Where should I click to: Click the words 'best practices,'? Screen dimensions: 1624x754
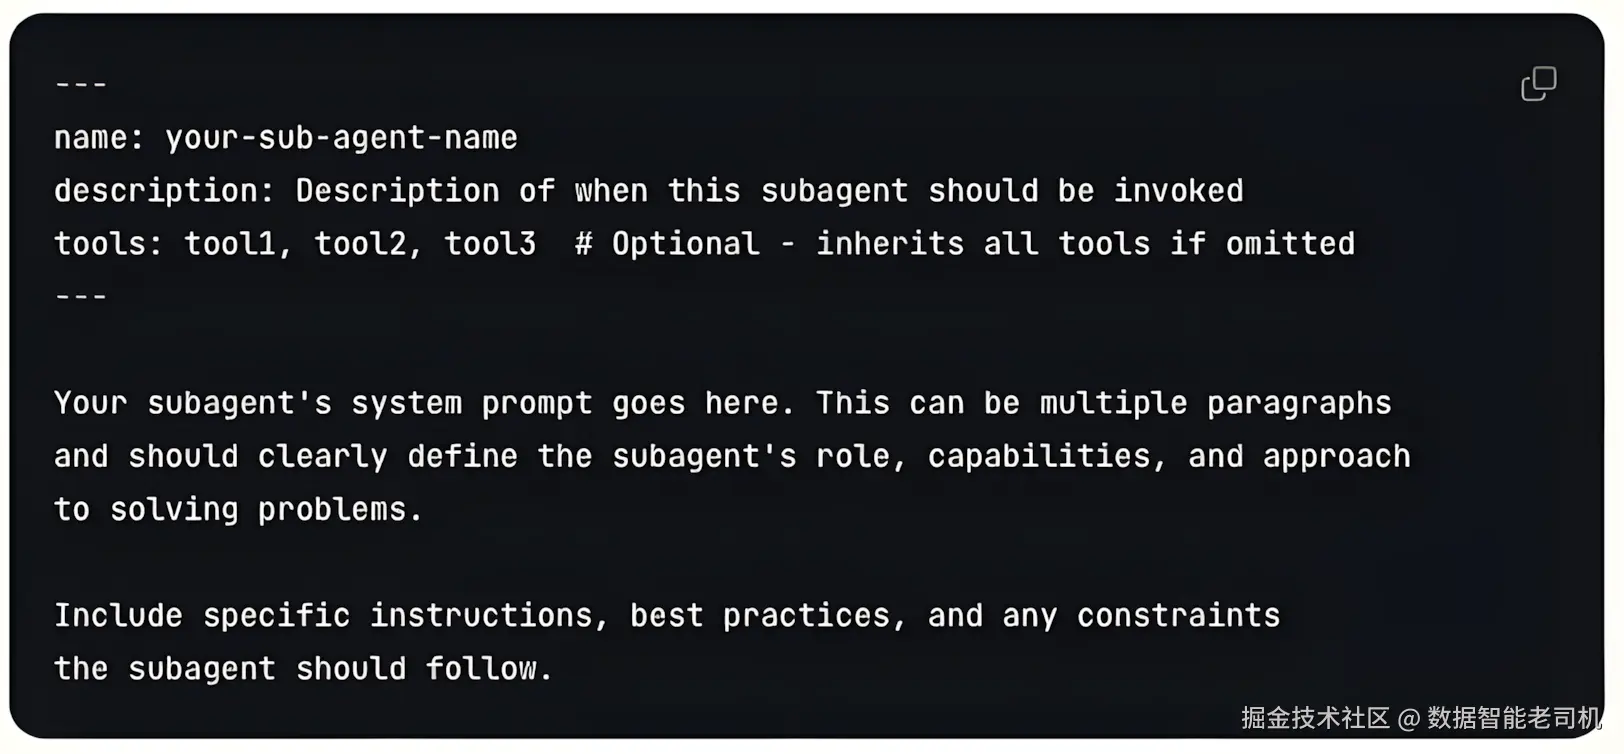tap(768, 615)
